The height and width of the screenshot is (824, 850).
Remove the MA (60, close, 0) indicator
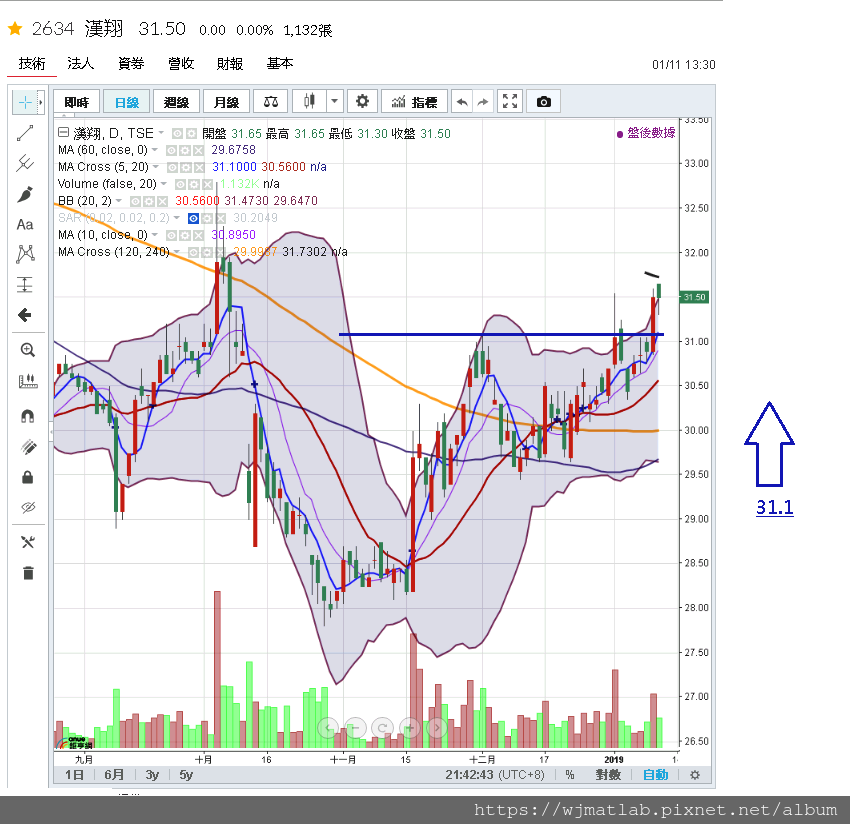click(198, 150)
